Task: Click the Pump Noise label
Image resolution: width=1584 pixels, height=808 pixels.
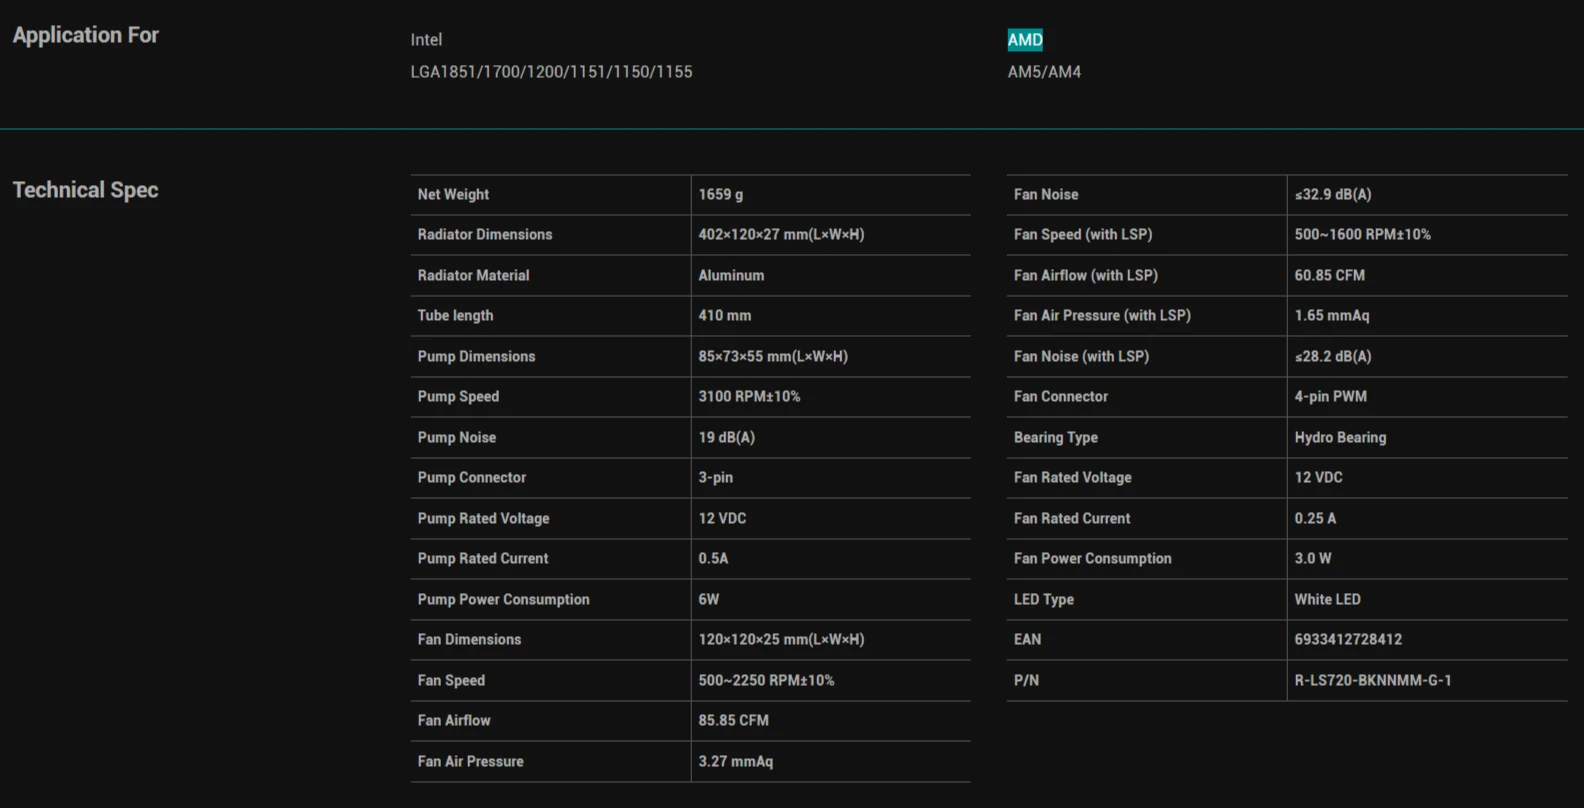Action: pos(456,438)
